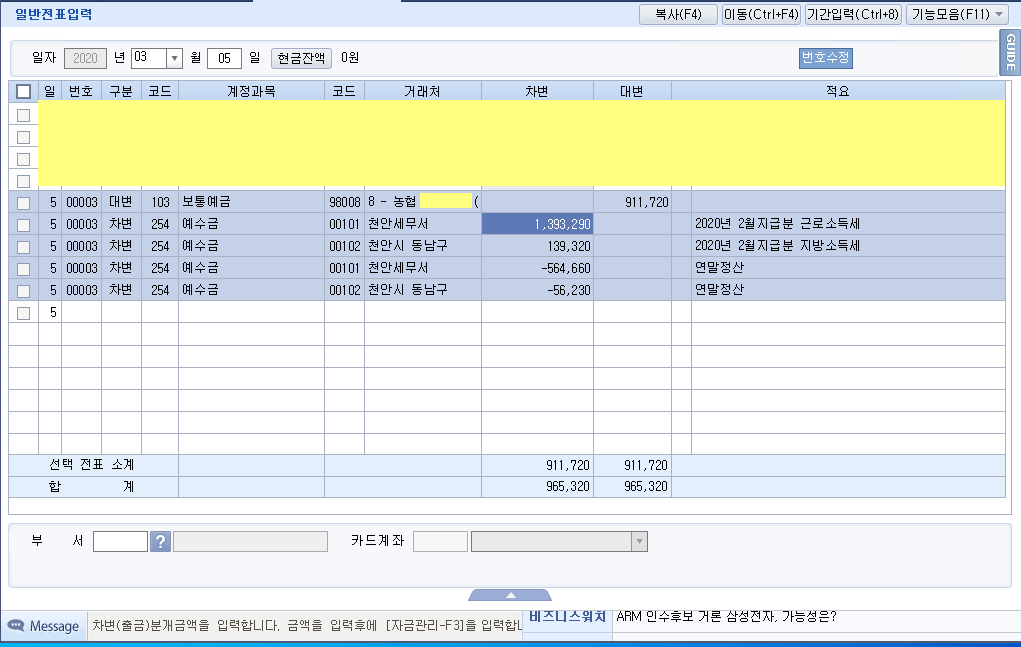Screen dimensions: 1021x647
Task: Click the Message speech bubble icon
Action: (16, 626)
